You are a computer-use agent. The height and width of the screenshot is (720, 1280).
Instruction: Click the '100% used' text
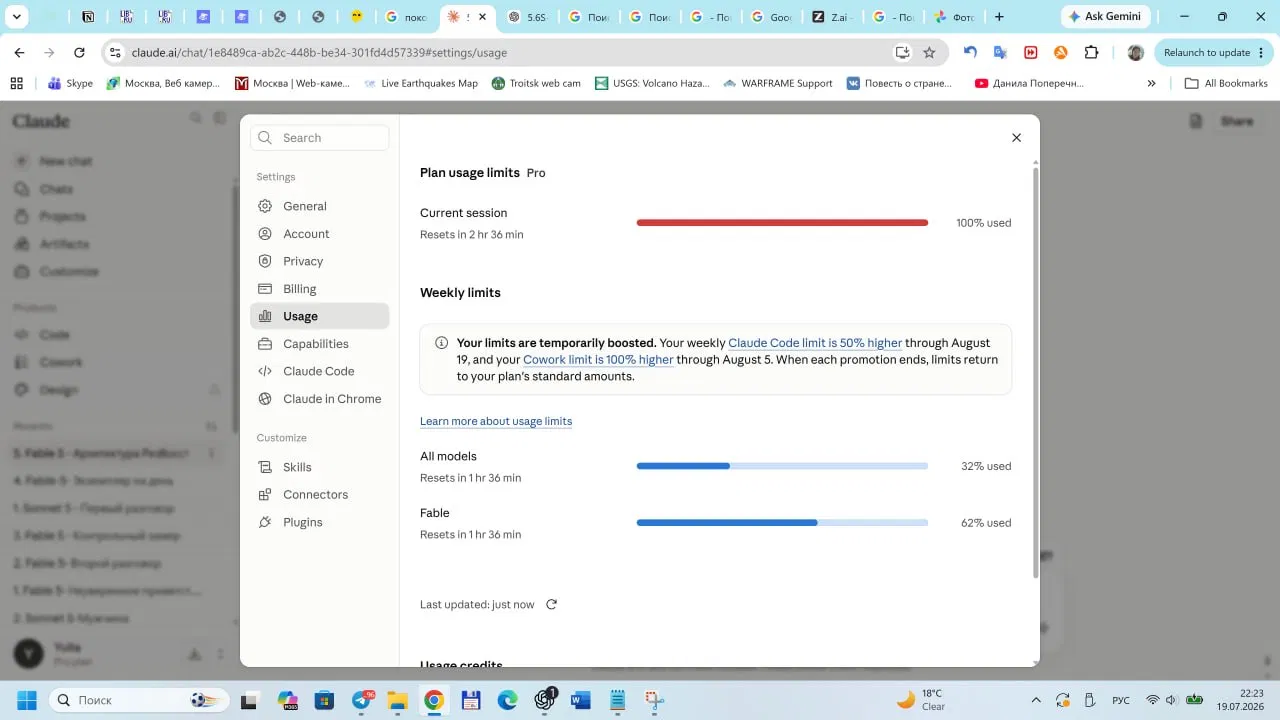pos(984,223)
